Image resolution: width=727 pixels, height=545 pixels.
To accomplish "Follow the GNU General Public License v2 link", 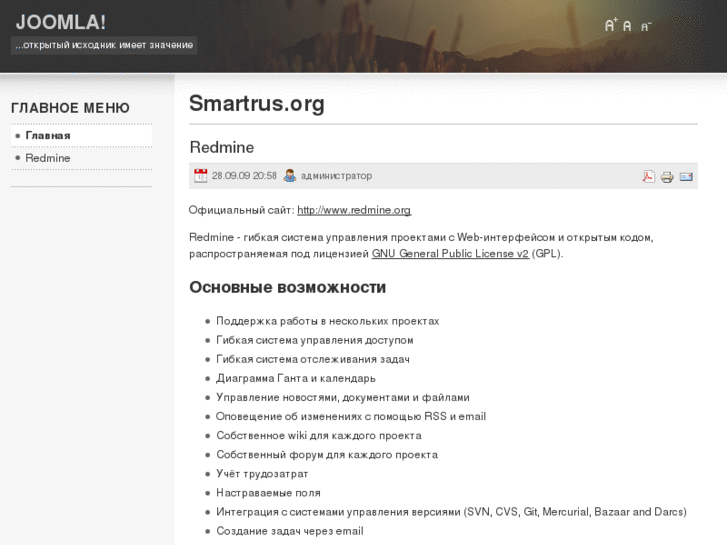I will tap(450, 254).
